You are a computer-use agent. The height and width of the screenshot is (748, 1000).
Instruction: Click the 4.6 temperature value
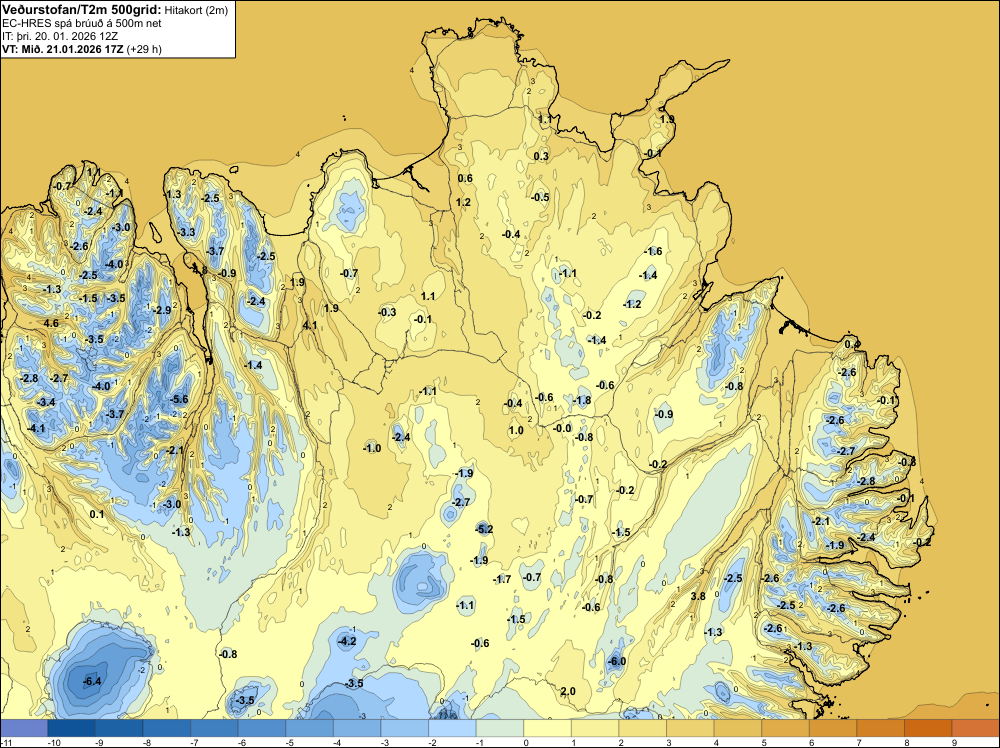(x=51, y=323)
